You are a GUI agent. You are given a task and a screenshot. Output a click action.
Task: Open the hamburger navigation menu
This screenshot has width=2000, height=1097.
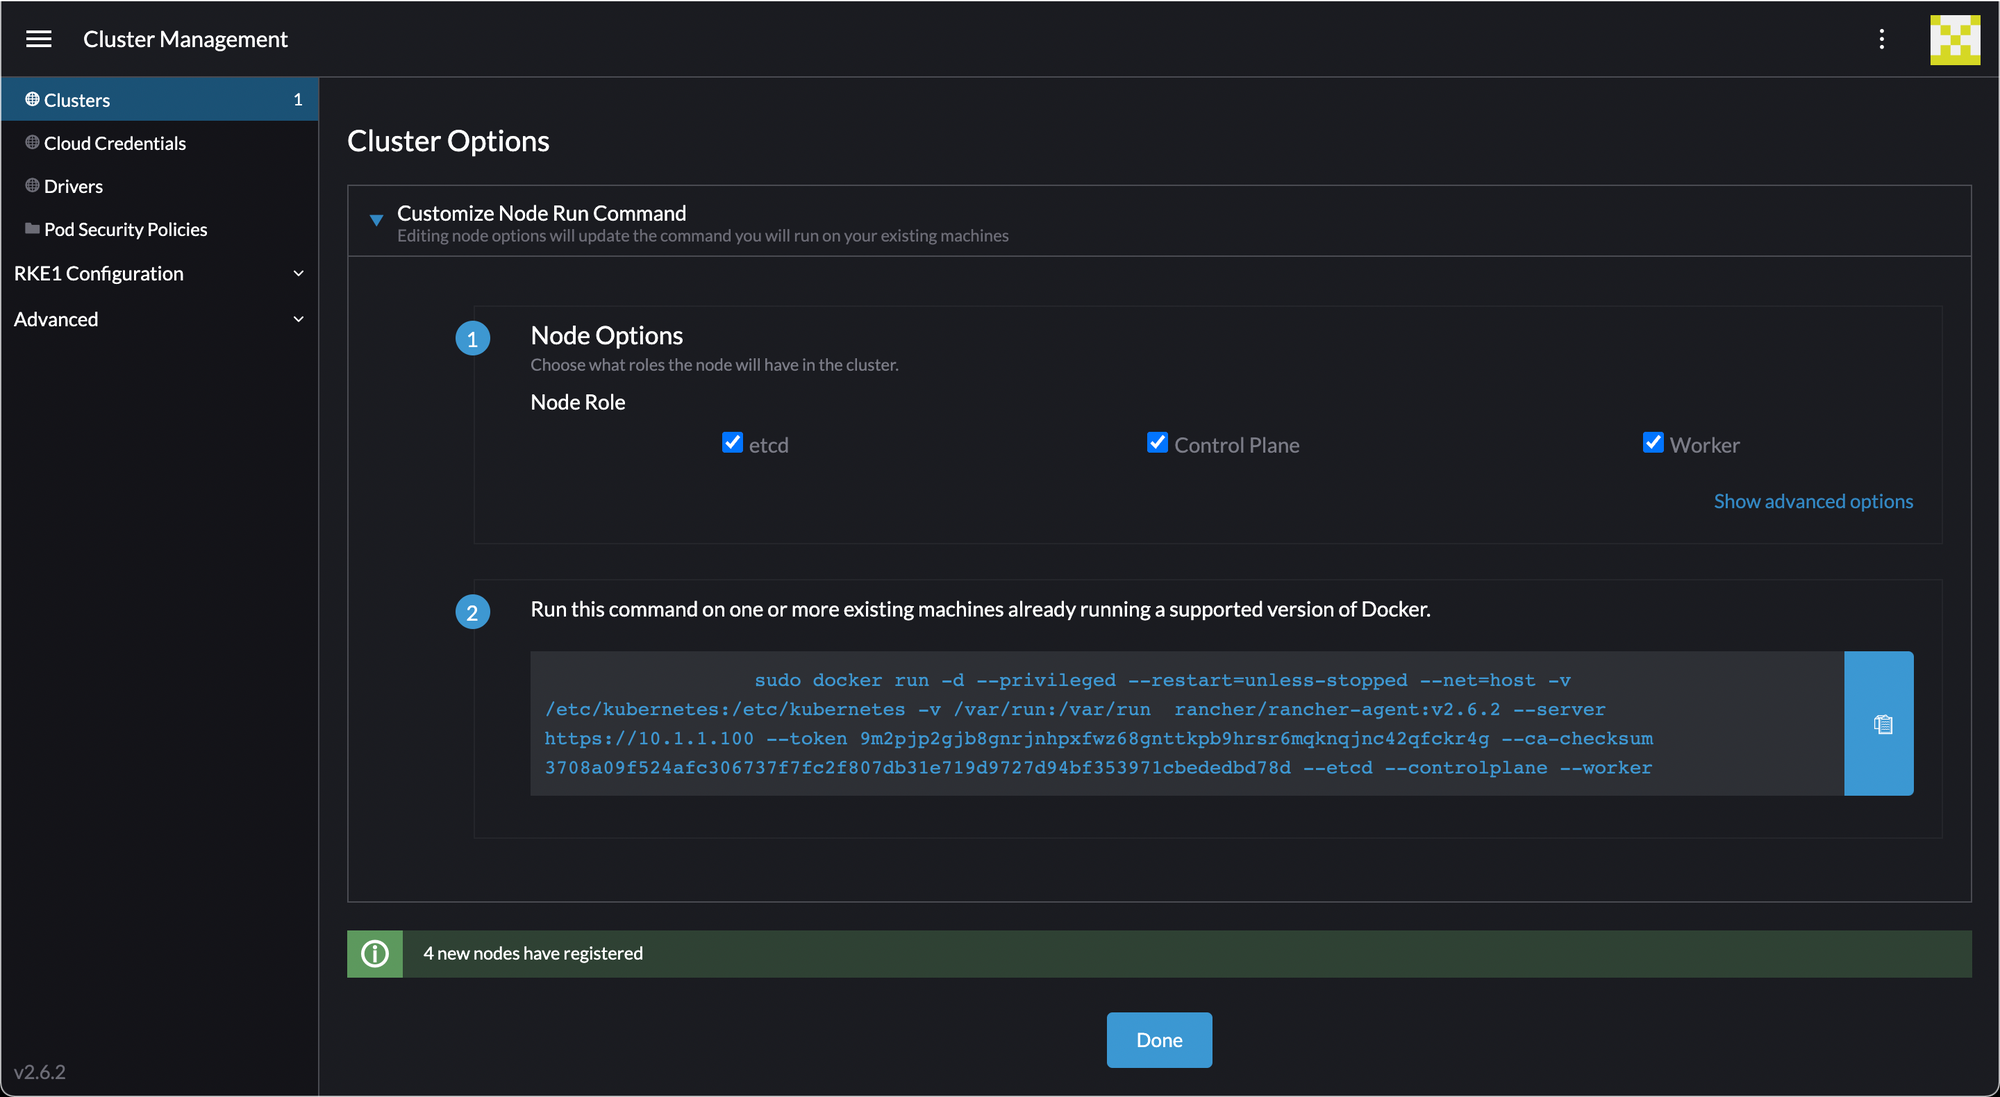(39, 39)
